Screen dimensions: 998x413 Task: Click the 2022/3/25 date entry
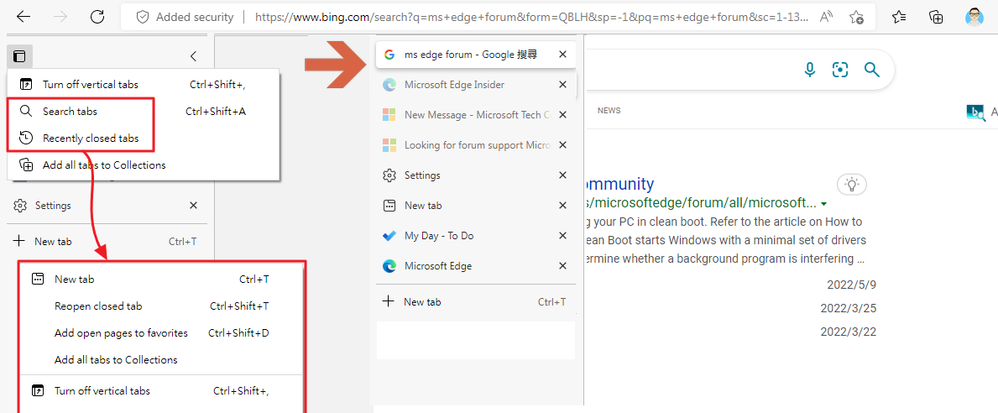pyautogui.click(x=848, y=309)
